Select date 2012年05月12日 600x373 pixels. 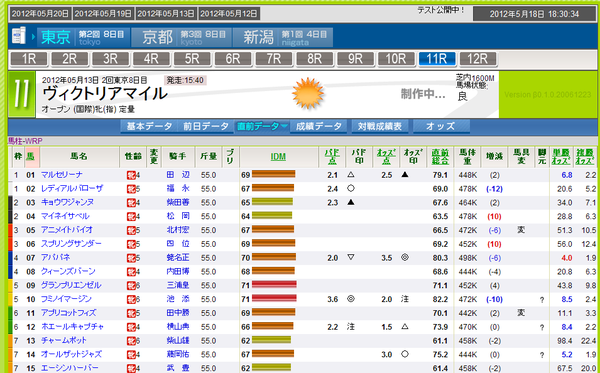(229, 14)
